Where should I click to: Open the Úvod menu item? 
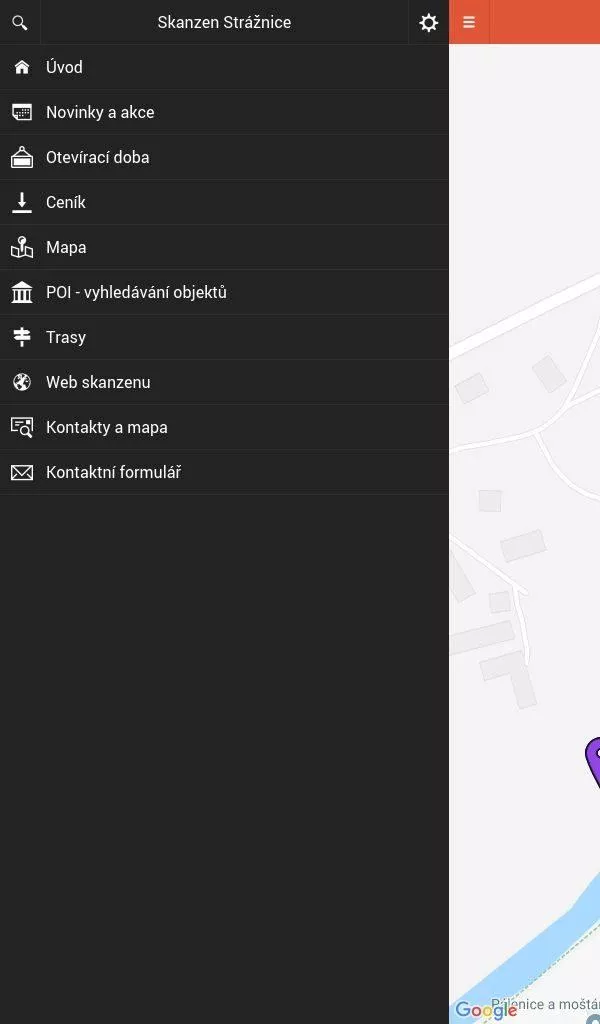(x=225, y=67)
